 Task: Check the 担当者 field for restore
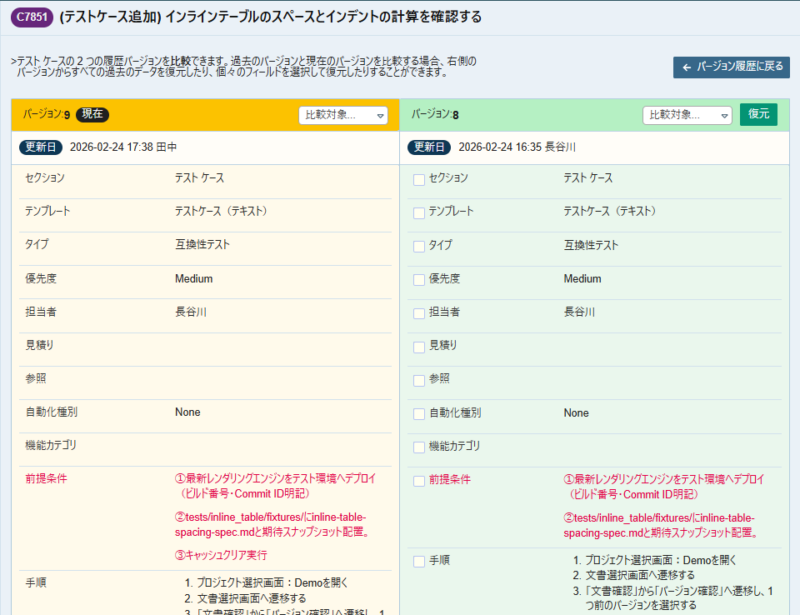tap(417, 312)
